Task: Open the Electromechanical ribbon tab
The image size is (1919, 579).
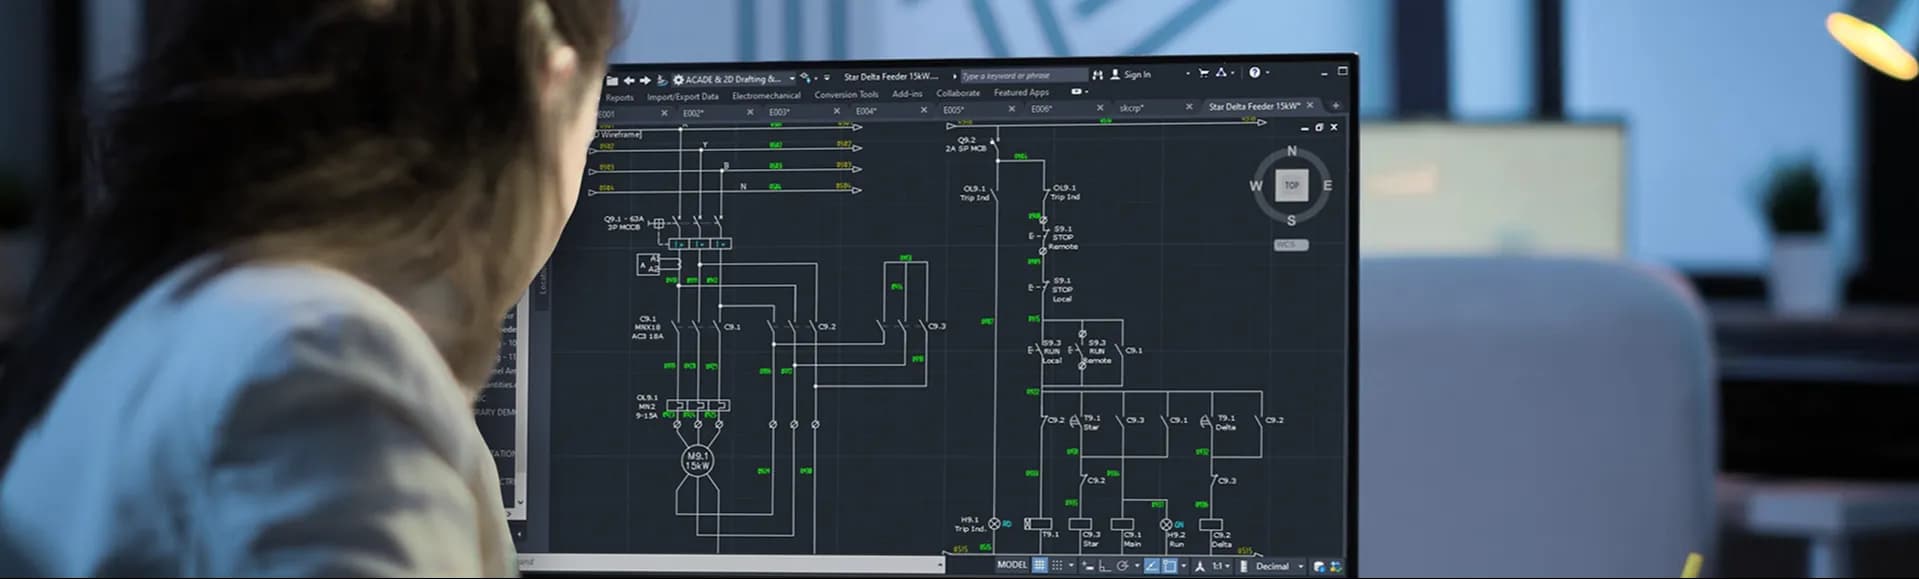Action: point(766,95)
